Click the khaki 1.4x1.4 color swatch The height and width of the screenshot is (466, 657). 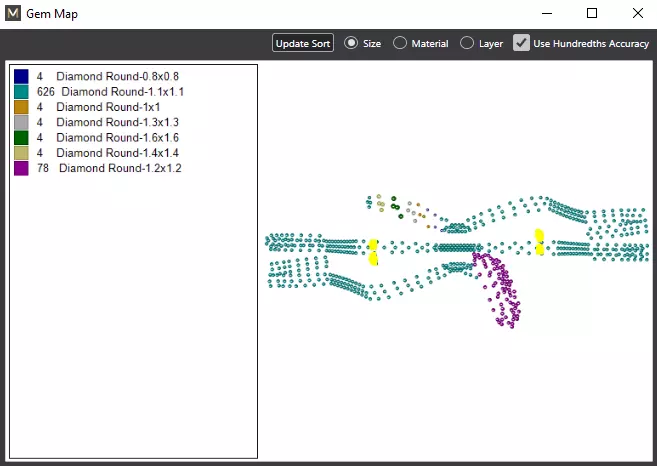pos(21,153)
